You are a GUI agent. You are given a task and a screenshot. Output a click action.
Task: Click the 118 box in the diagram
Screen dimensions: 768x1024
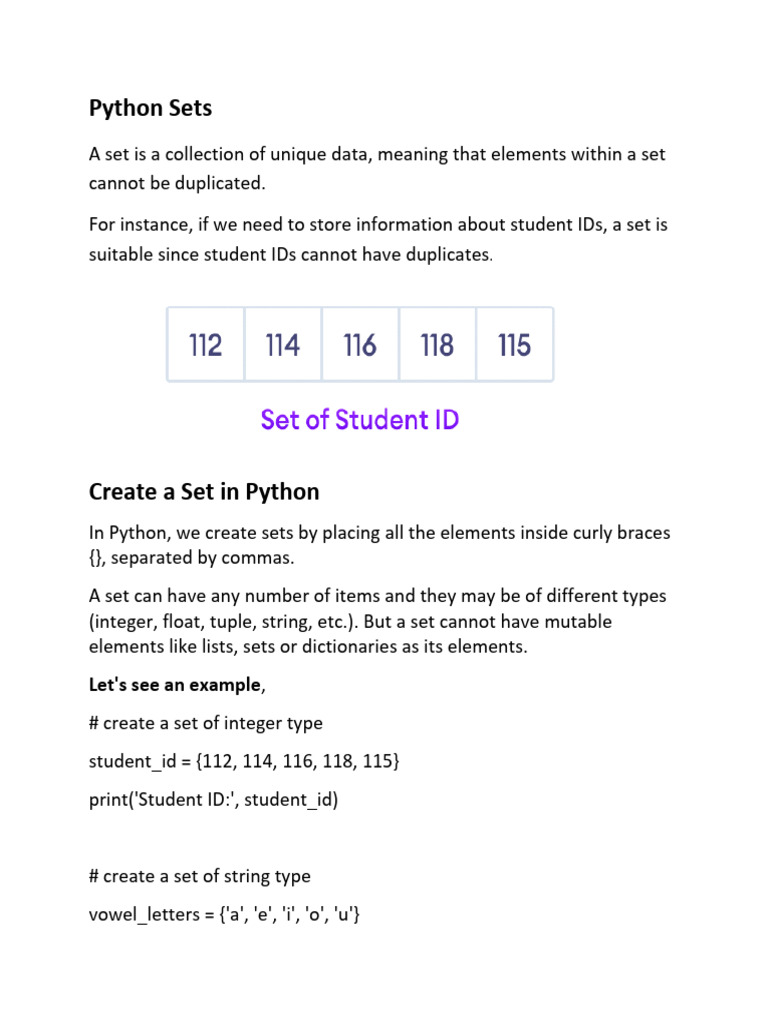tap(437, 345)
